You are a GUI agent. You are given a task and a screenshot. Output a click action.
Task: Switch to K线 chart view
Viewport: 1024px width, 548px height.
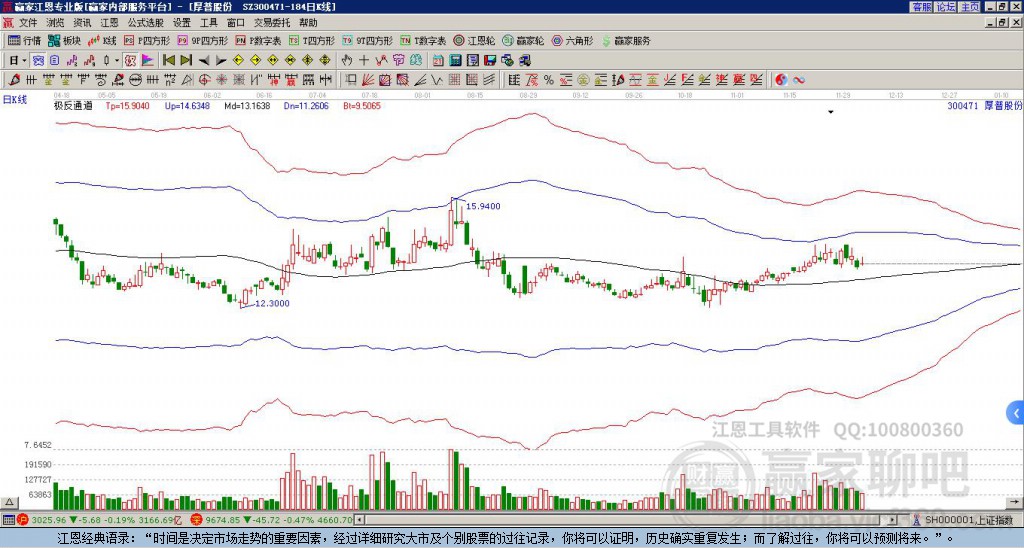pos(101,40)
